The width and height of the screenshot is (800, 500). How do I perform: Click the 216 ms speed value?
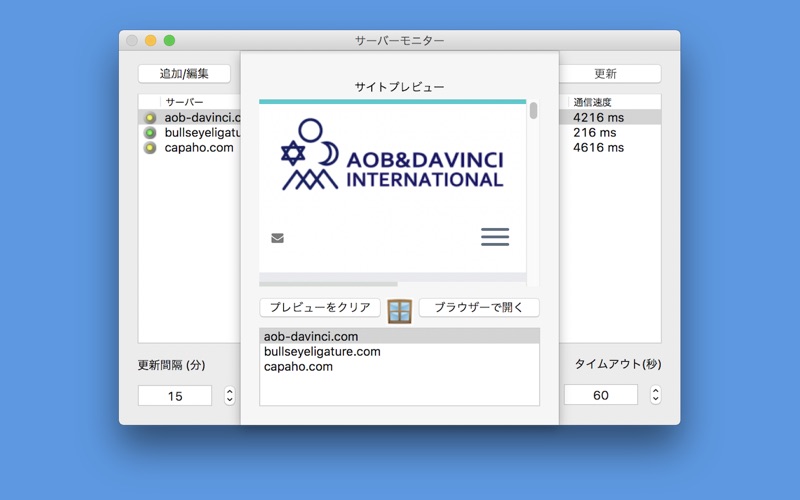[594, 133]
